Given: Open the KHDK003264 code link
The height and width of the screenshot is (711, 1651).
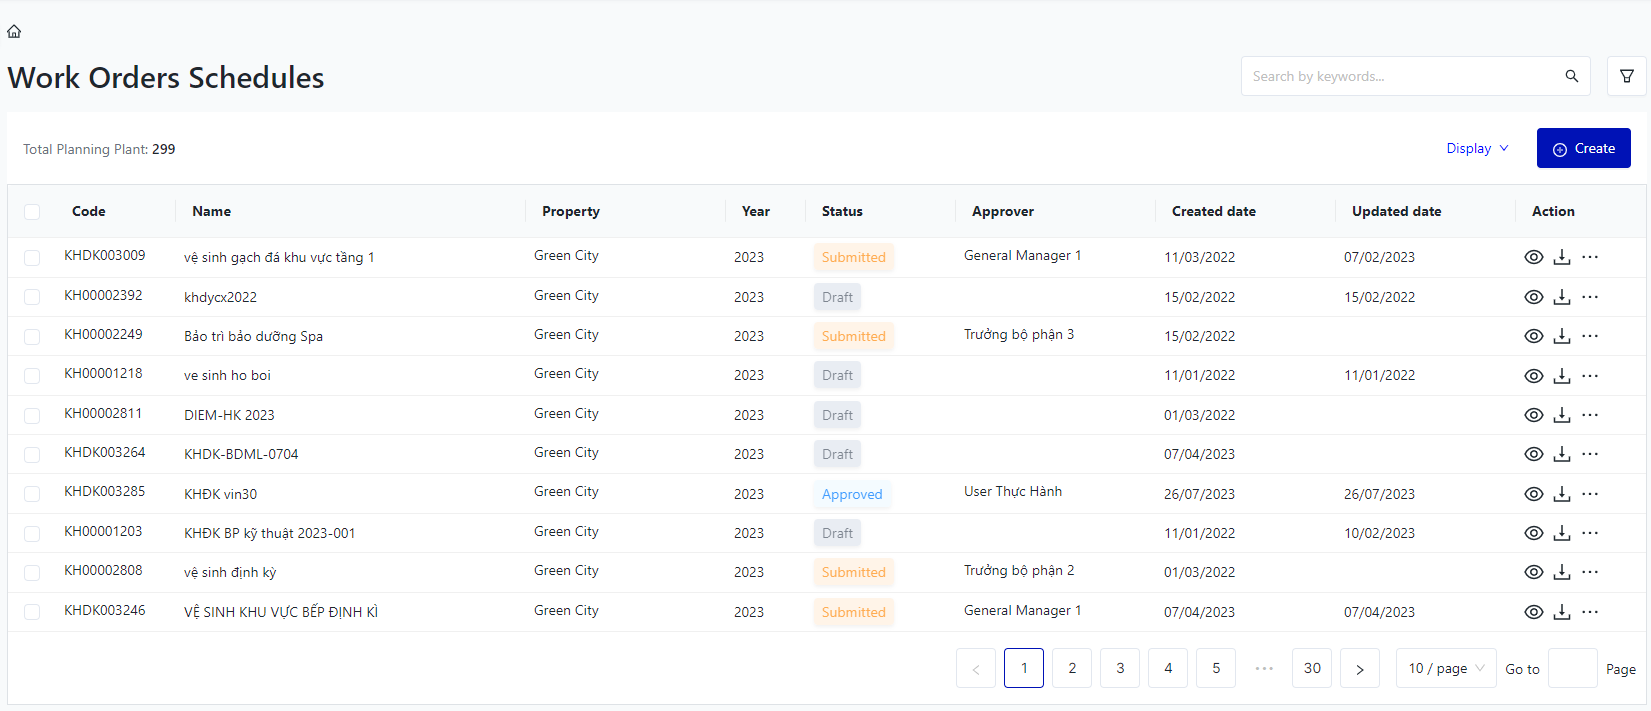Looking at the screenshot, I should coord(105,452).
